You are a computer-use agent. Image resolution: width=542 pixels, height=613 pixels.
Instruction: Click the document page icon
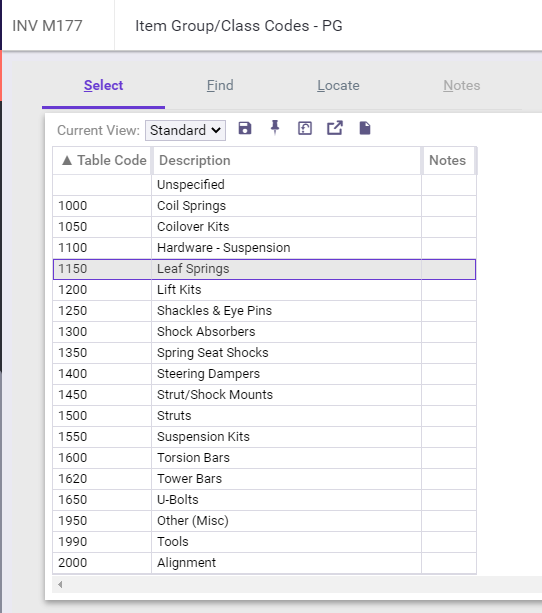tap(364, 128)
